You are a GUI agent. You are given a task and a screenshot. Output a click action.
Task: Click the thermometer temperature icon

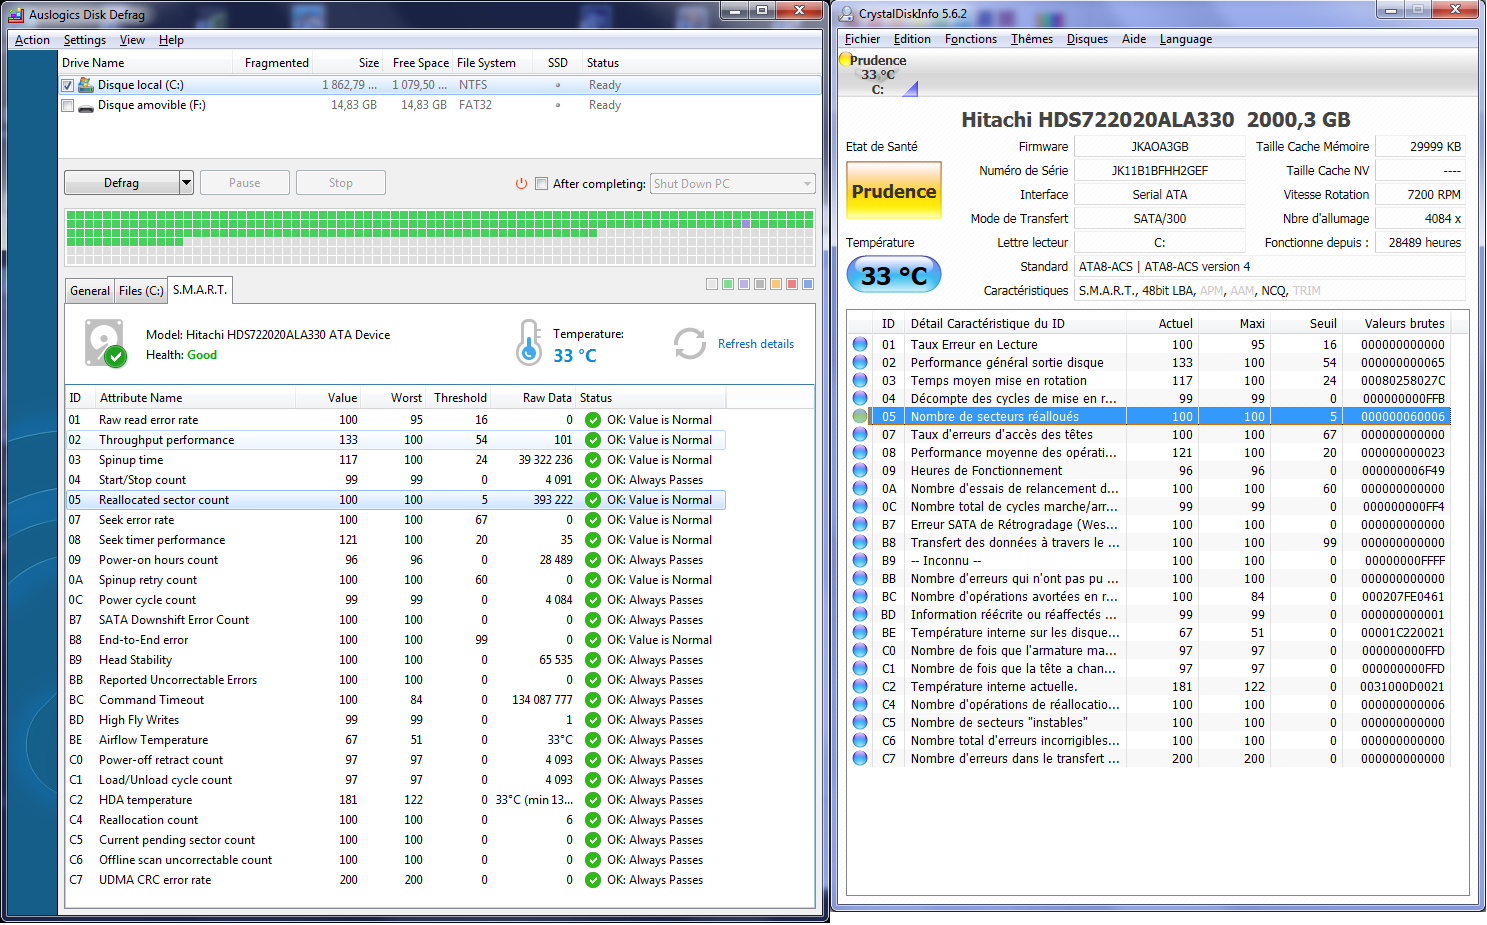[529, 343]
